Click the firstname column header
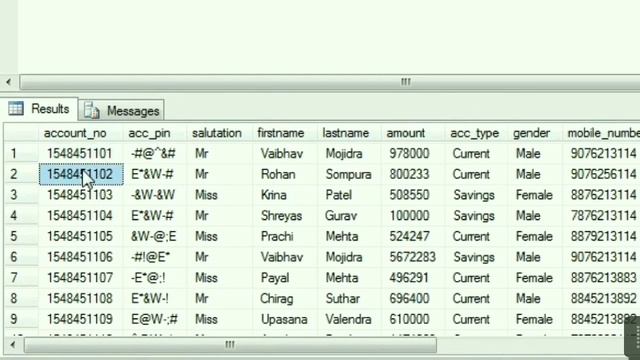The image size is (640, 360). [x=285, y=133]
